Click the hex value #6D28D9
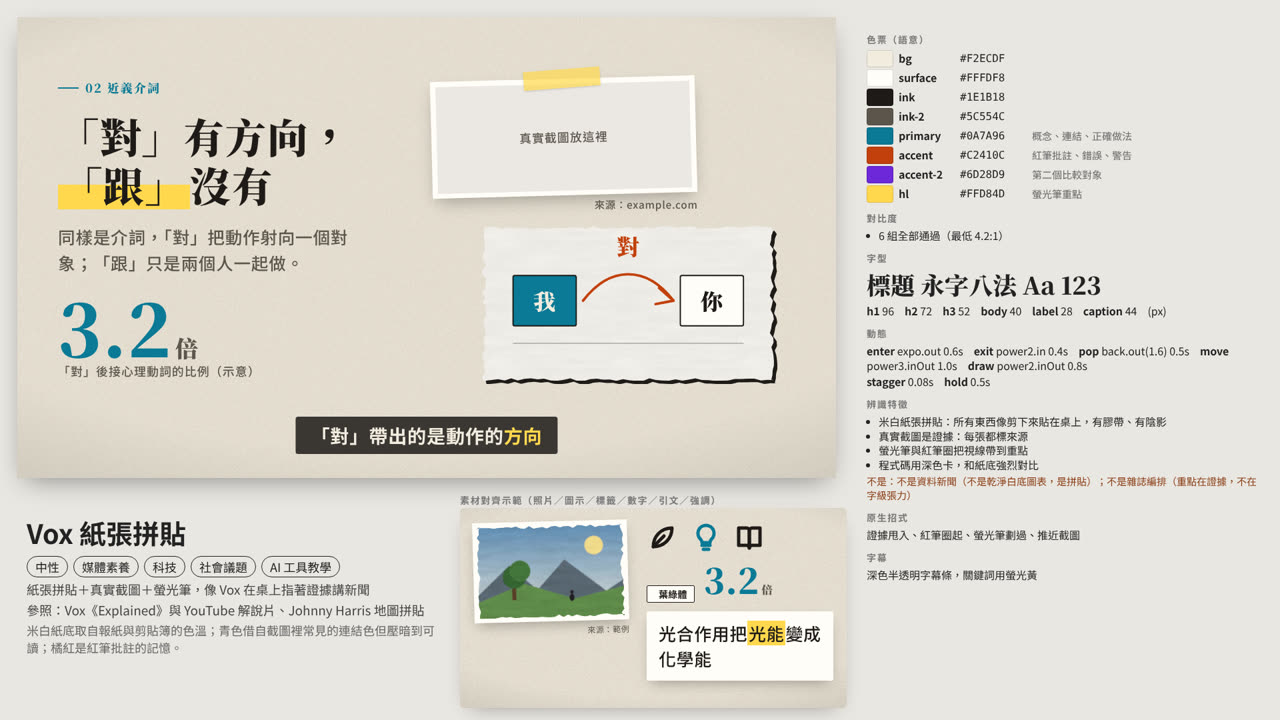The width and height of the screenshot is (1280, 720). point(982,175)
